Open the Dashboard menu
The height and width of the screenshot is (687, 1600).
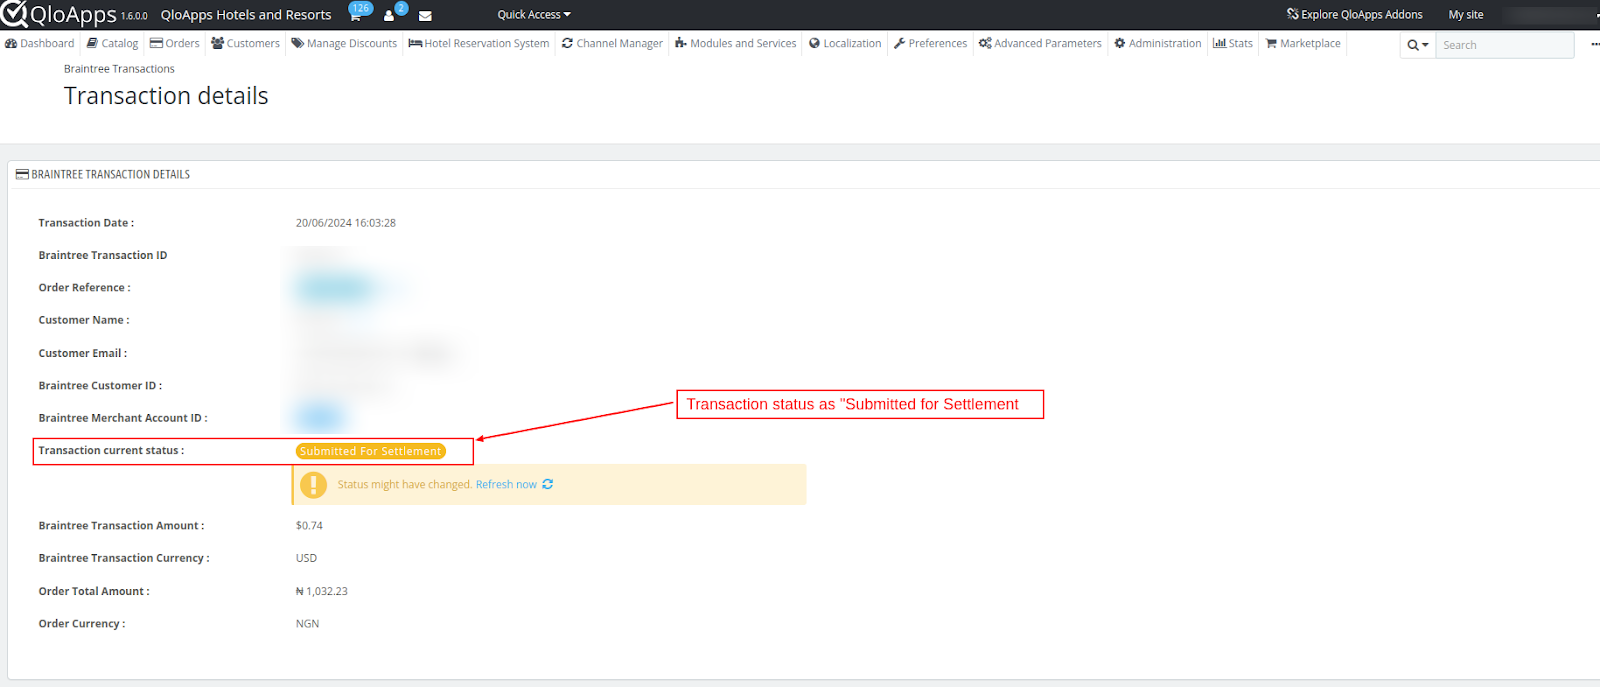click(40, 44)
